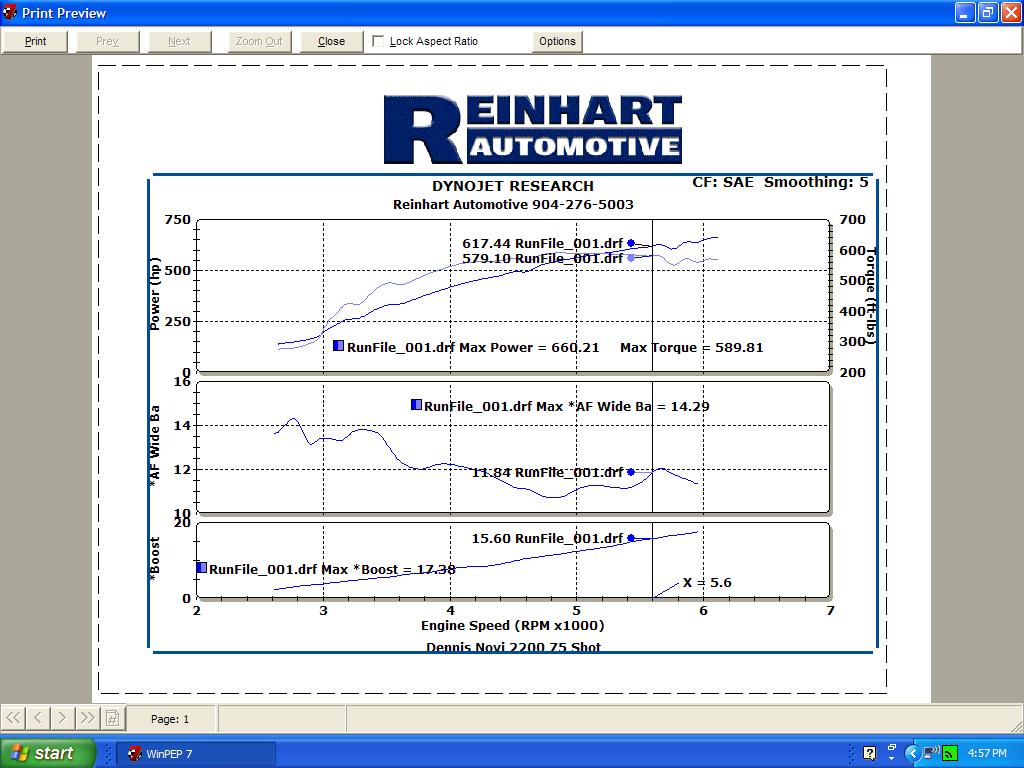Image resolution: width=1024 pixels, height=768 pixels.
Task: Click 'CF: SAE Smoothing: 5' text
Action: point(780,182)
